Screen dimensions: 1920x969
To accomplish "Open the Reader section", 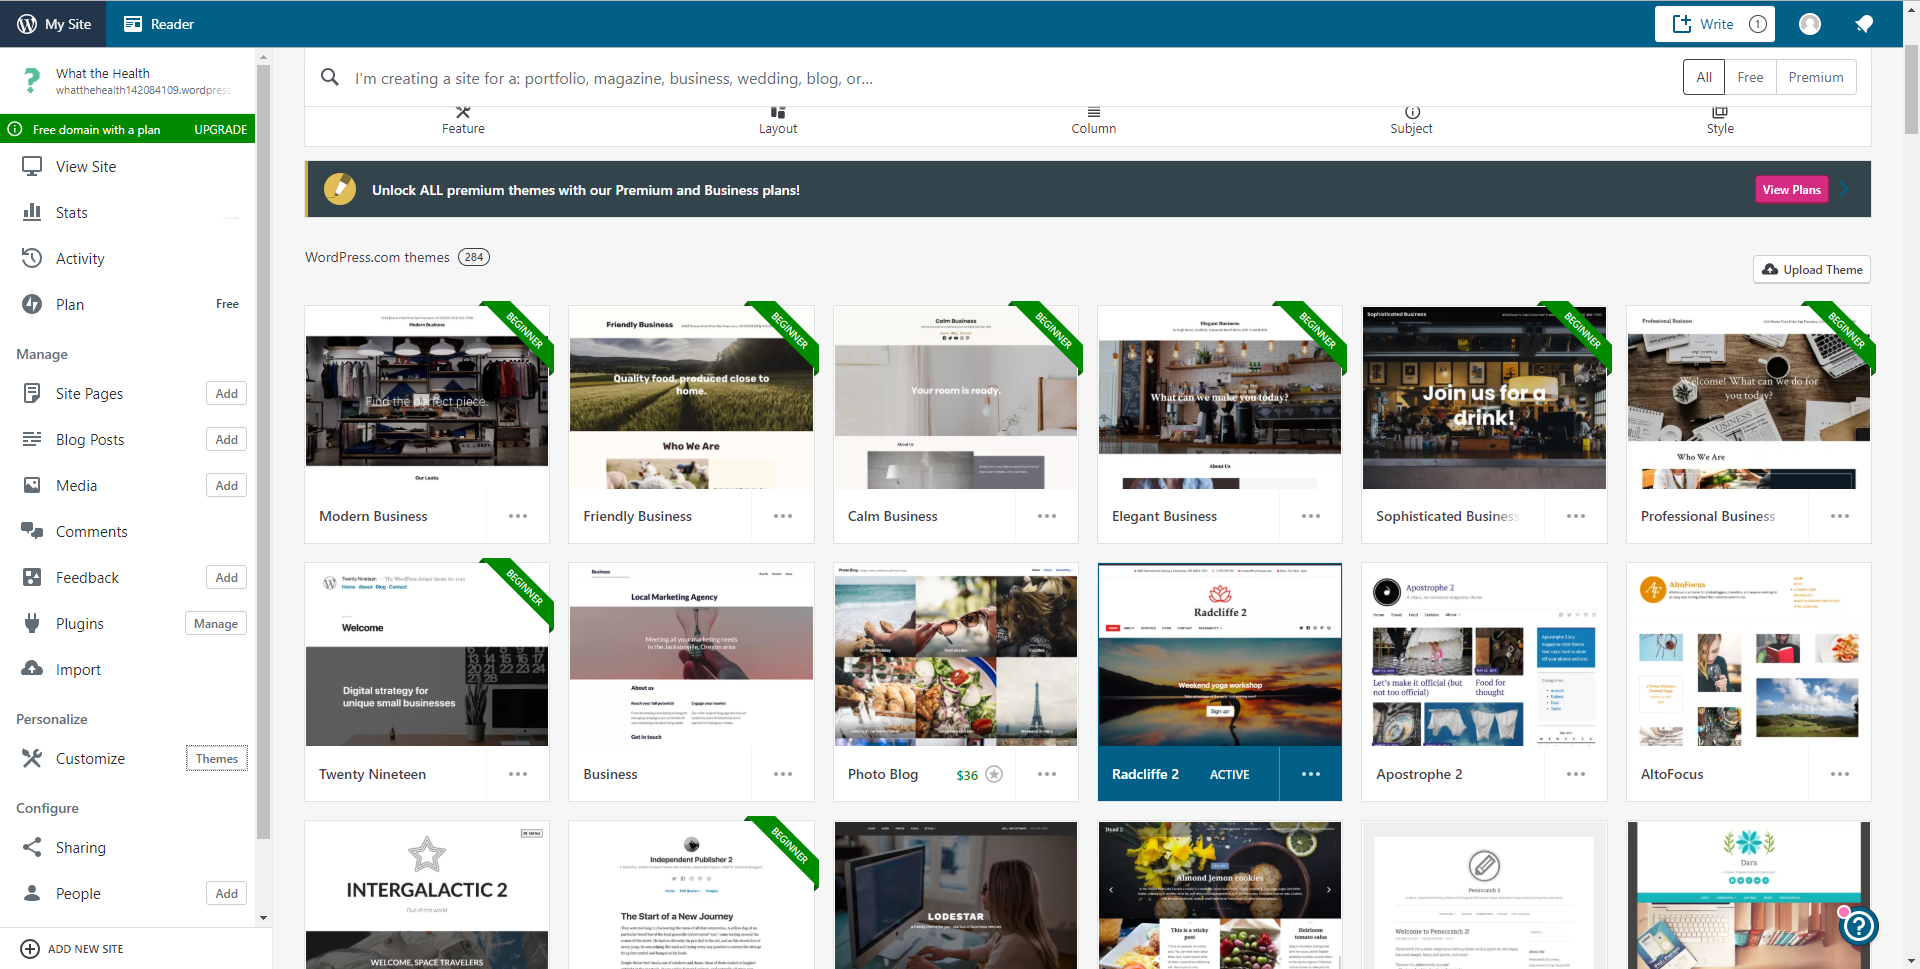I will pyautogui.click(x=158, y=24).
